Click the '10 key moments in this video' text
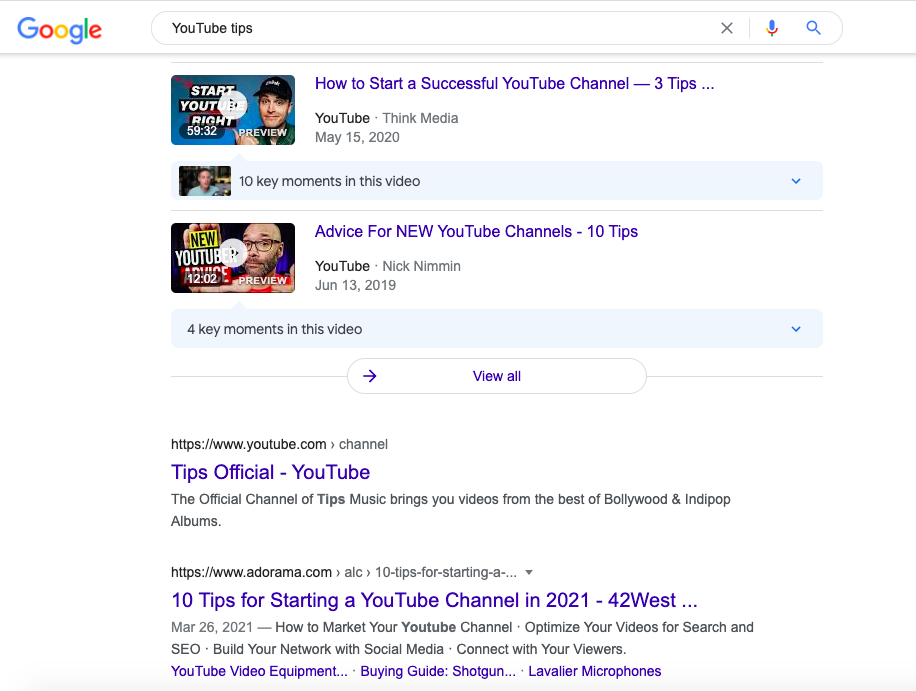 [329, 181]
